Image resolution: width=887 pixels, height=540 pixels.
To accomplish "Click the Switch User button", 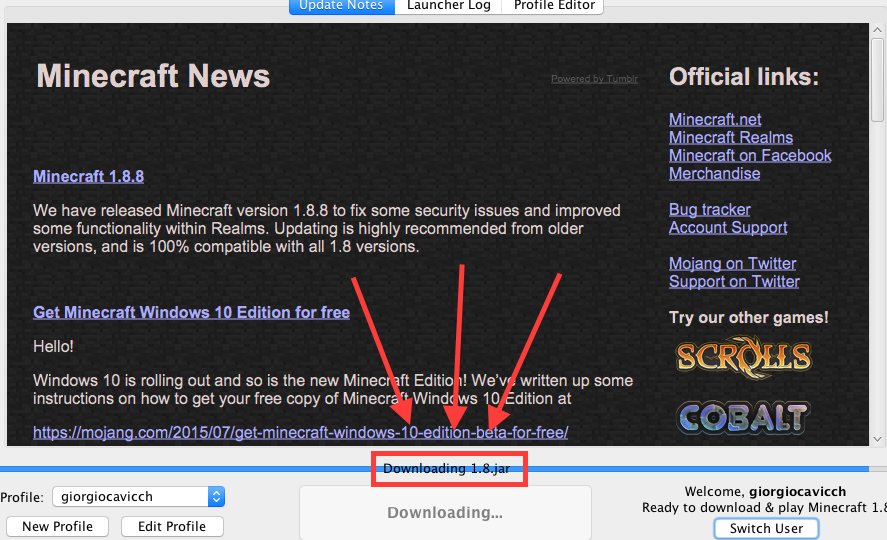I will 766,528.
